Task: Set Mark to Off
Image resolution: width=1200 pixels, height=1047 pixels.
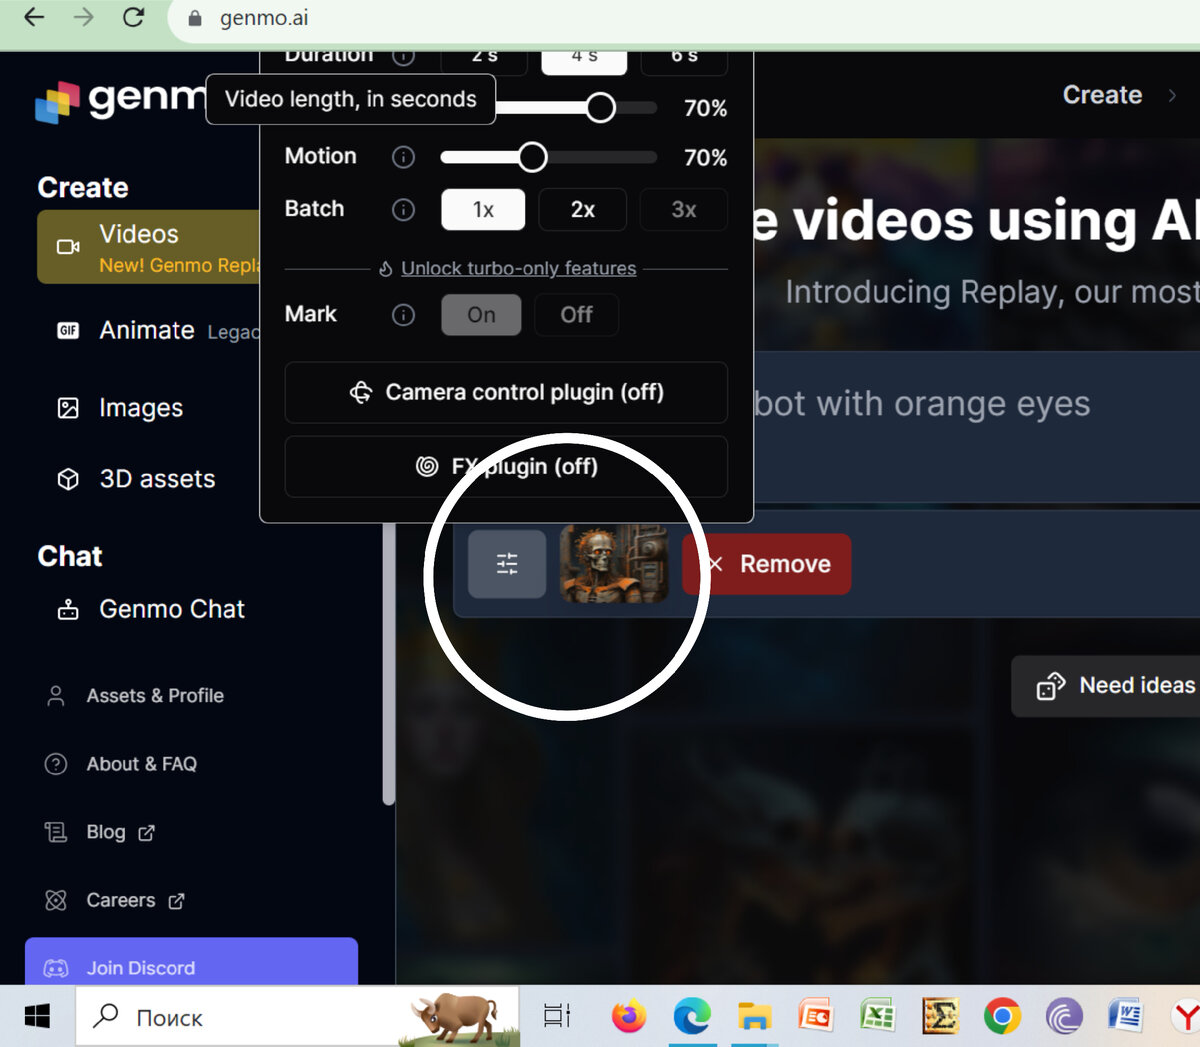Action: [576, 315]
